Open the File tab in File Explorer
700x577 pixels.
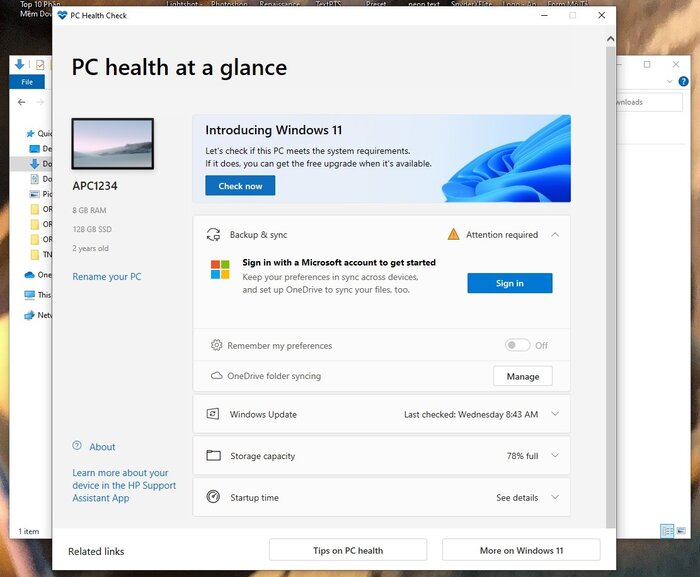pyautogui.click(x=27, y=82)
